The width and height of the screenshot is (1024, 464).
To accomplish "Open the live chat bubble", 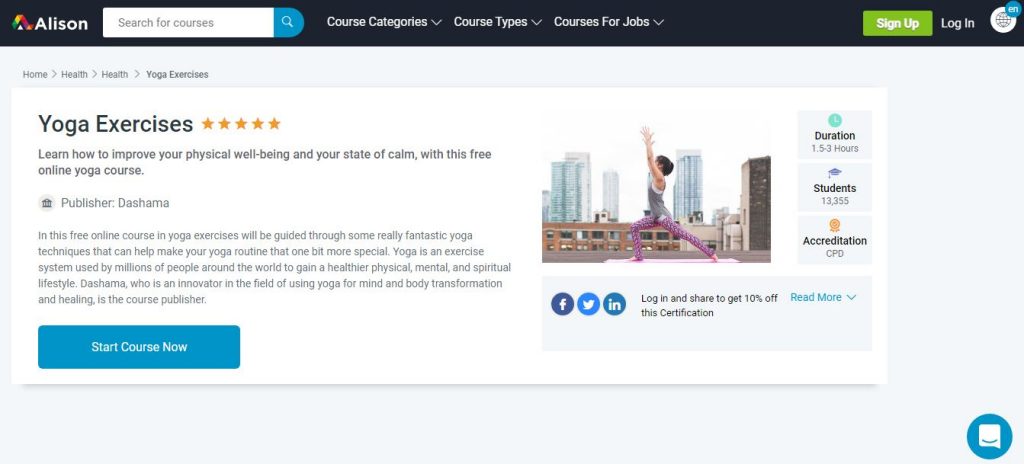I will coord(989,436).
